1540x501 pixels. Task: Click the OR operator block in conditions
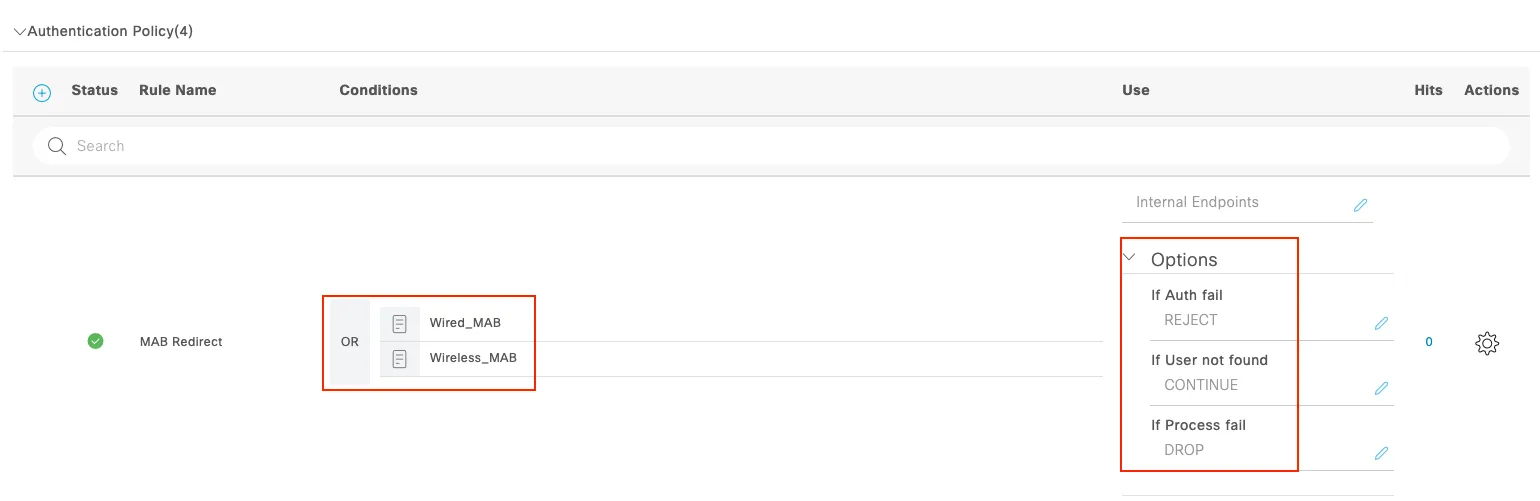[350, 342]
